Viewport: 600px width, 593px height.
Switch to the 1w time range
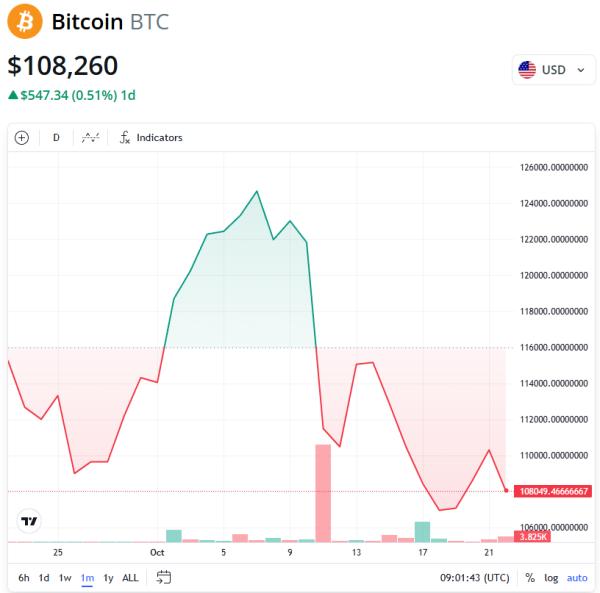(65, 578)
